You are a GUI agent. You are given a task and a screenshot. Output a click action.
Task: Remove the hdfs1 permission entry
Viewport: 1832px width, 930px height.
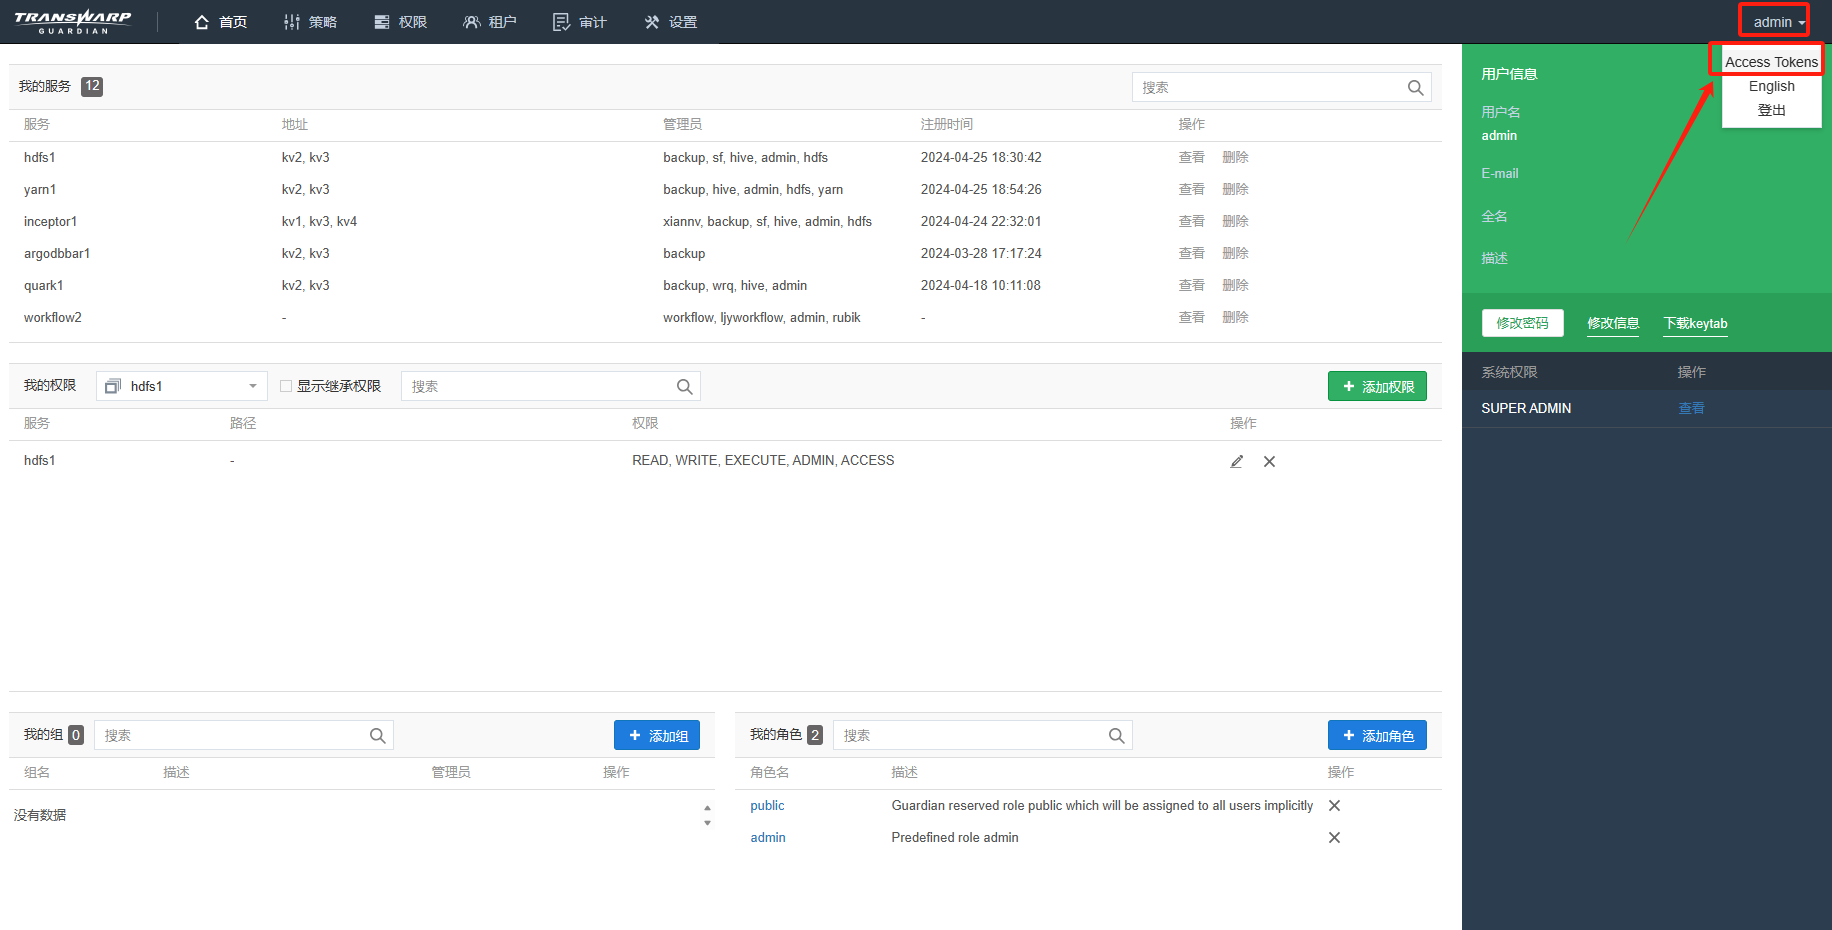pos(1269,461)
